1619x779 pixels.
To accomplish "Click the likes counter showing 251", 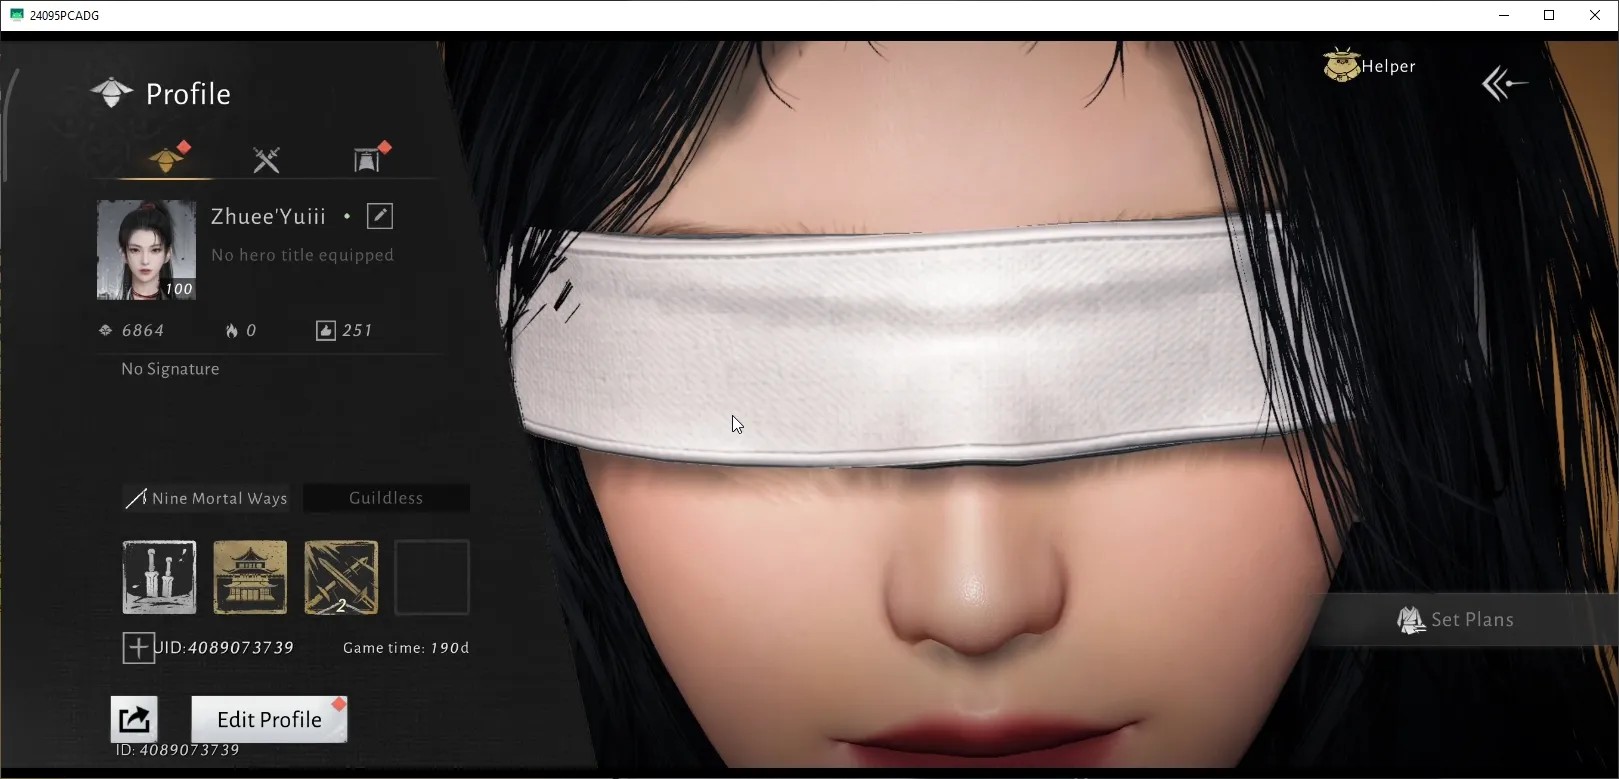I will pos(344,330).
